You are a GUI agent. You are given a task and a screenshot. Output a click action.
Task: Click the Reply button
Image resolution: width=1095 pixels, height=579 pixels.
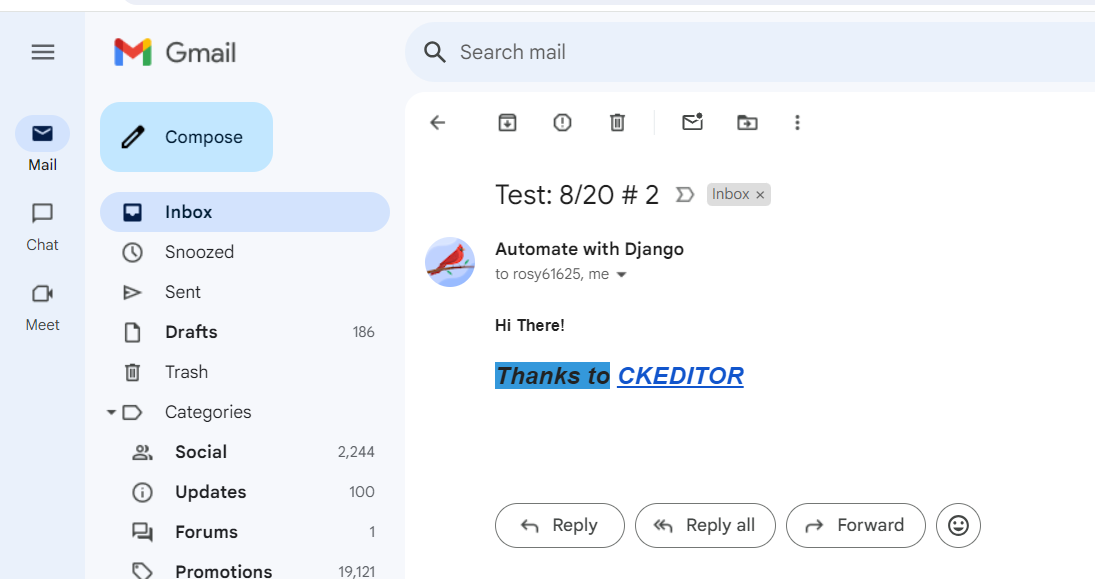560,525
